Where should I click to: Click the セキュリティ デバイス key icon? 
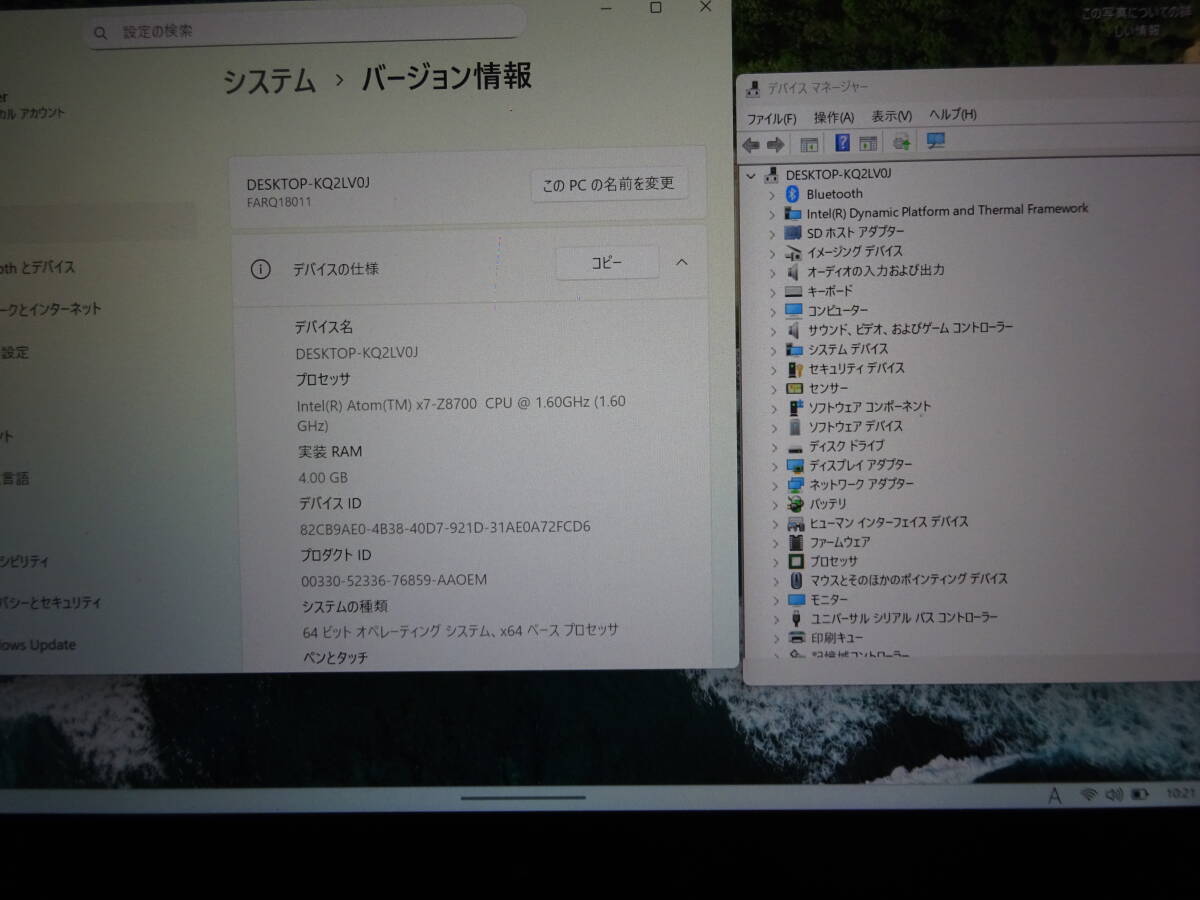click(795, 368)
